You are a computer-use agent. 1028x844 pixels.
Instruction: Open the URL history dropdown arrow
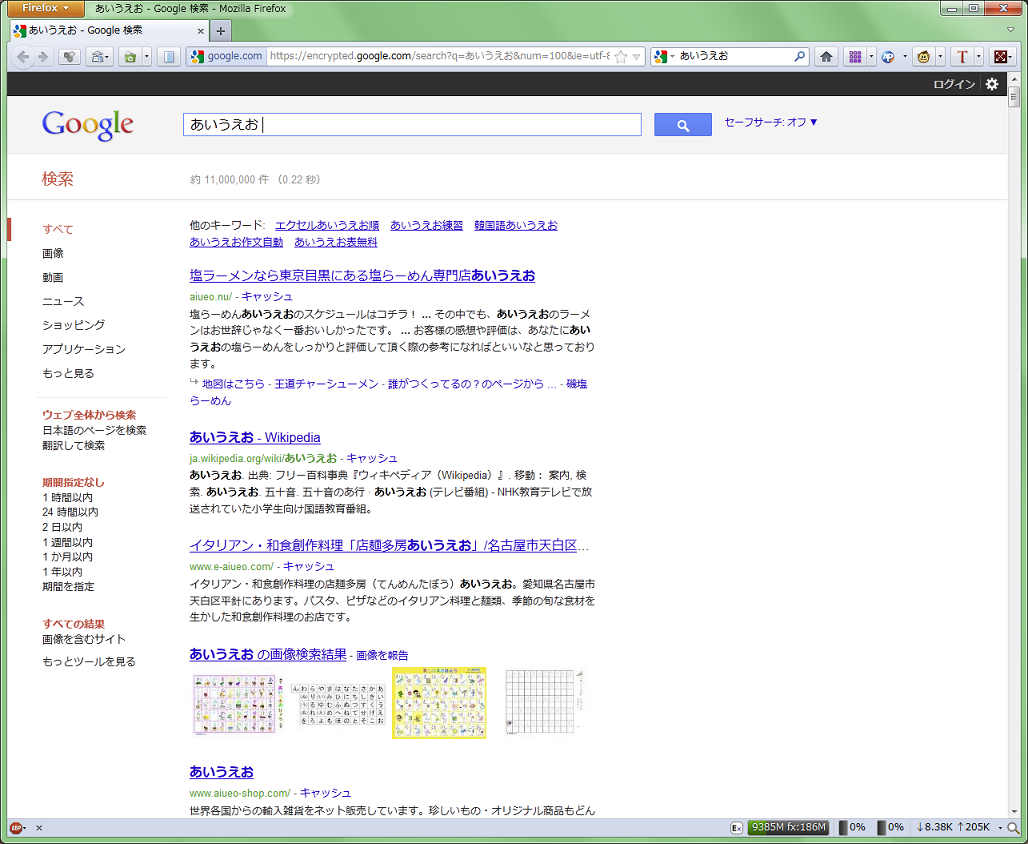(x=636, y=57)
